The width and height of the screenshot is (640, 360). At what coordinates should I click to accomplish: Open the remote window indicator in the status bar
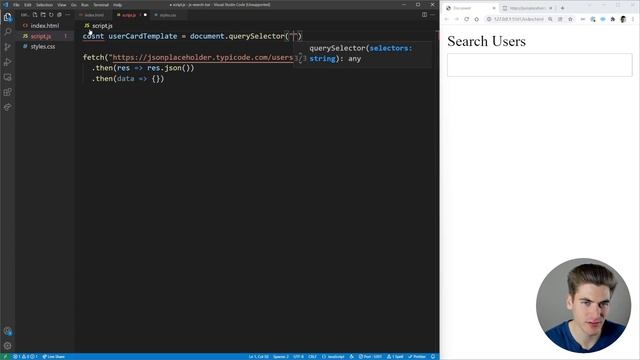5,357
